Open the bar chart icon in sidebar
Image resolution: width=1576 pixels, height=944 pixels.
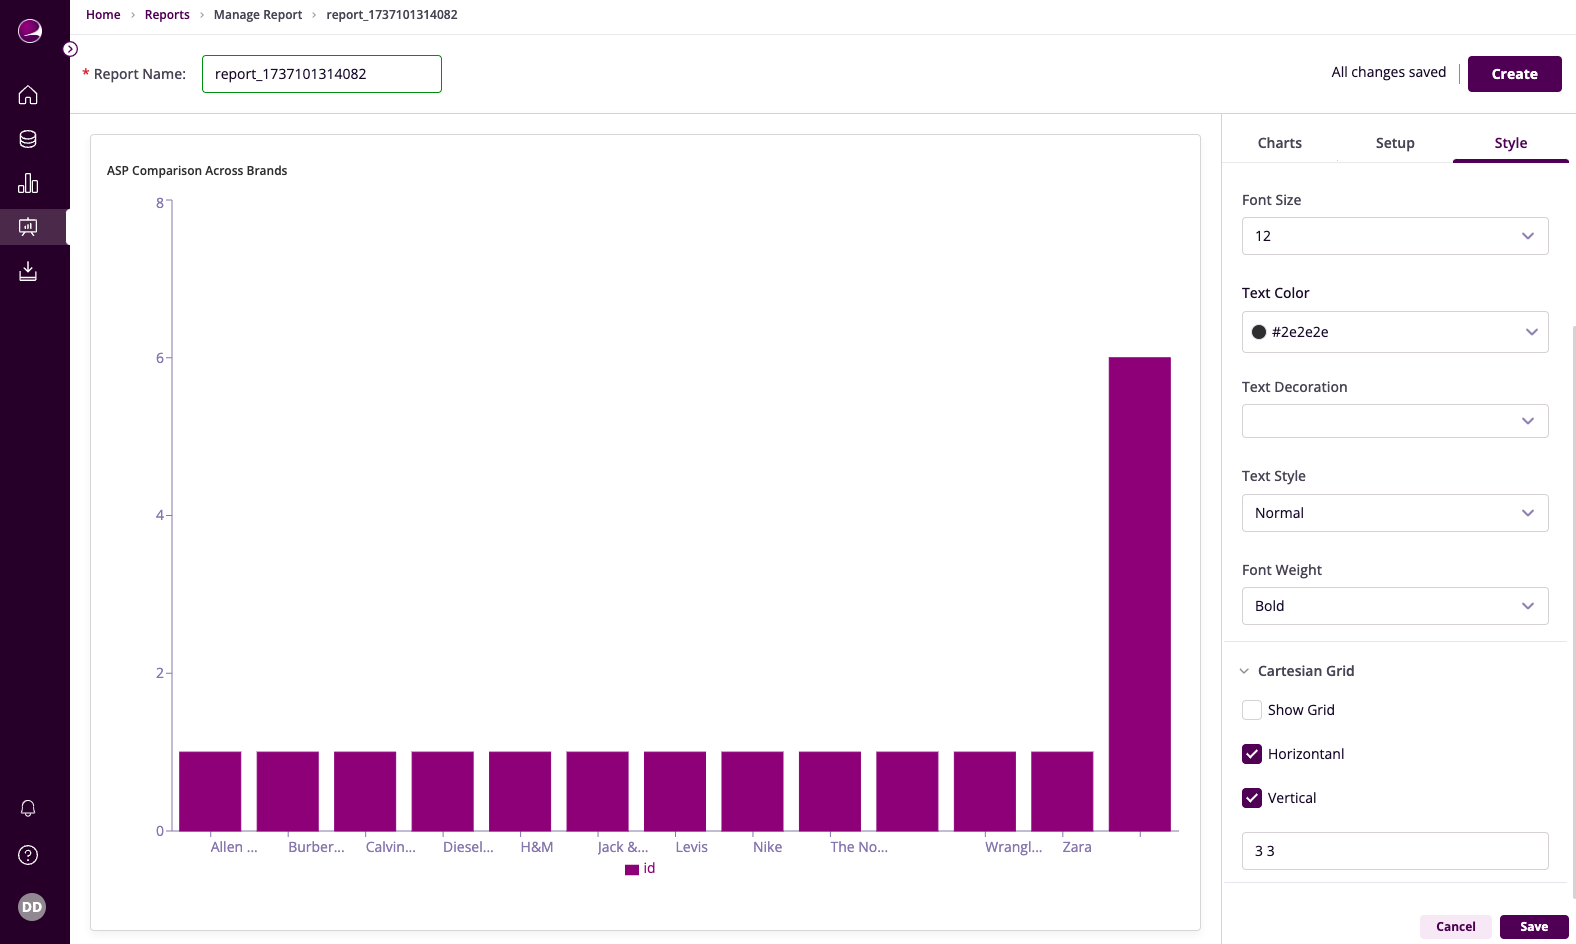point(28,183)
